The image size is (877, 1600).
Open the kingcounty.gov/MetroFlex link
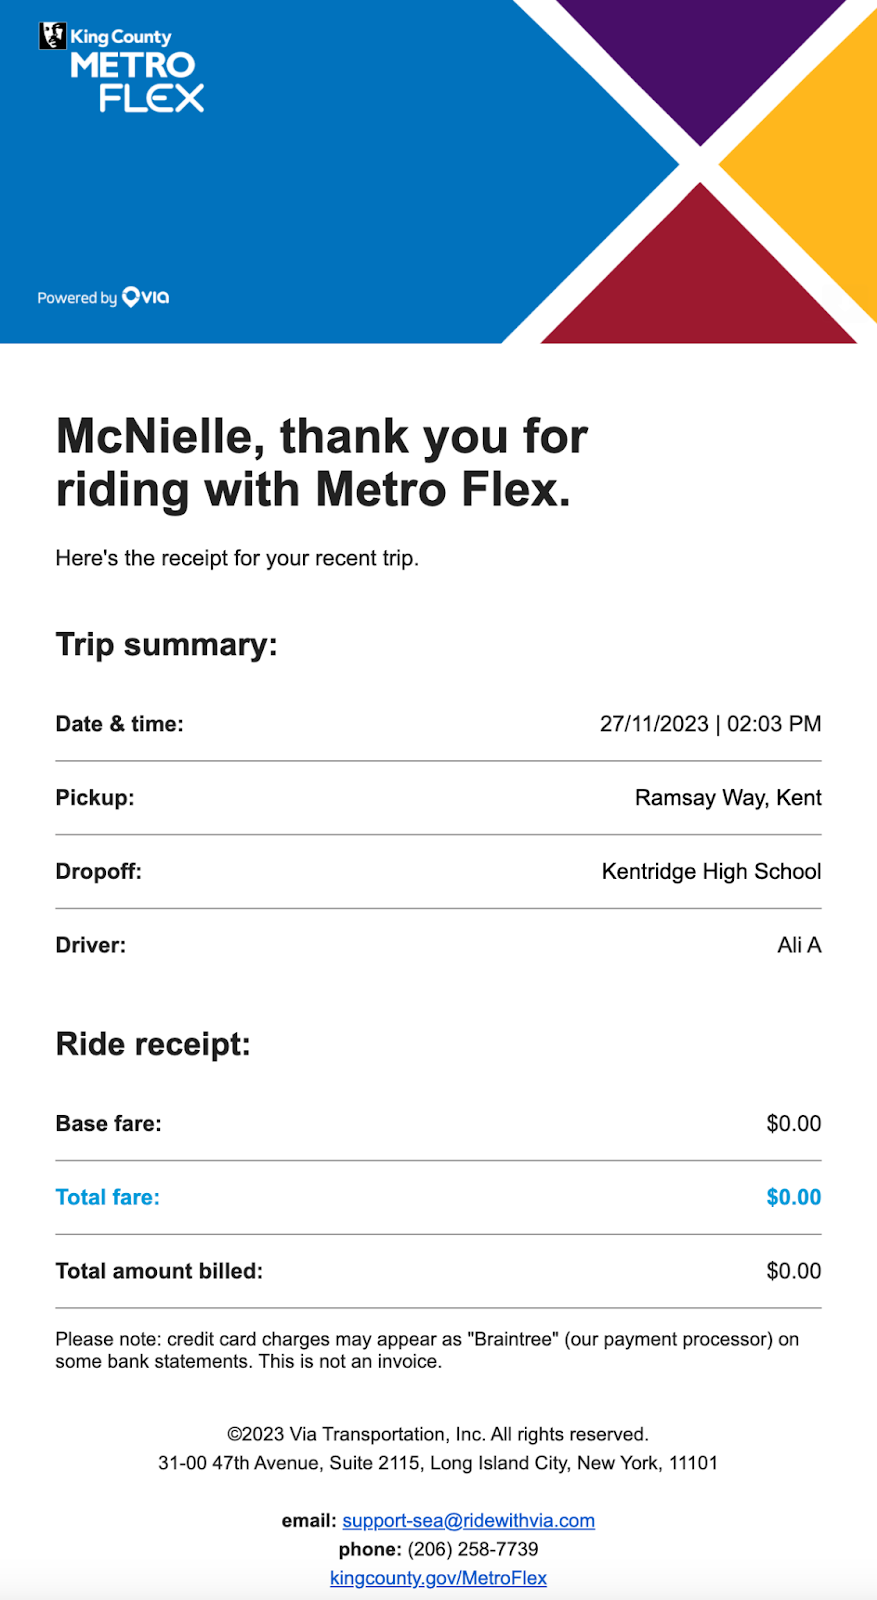(x=438, y=1578)
